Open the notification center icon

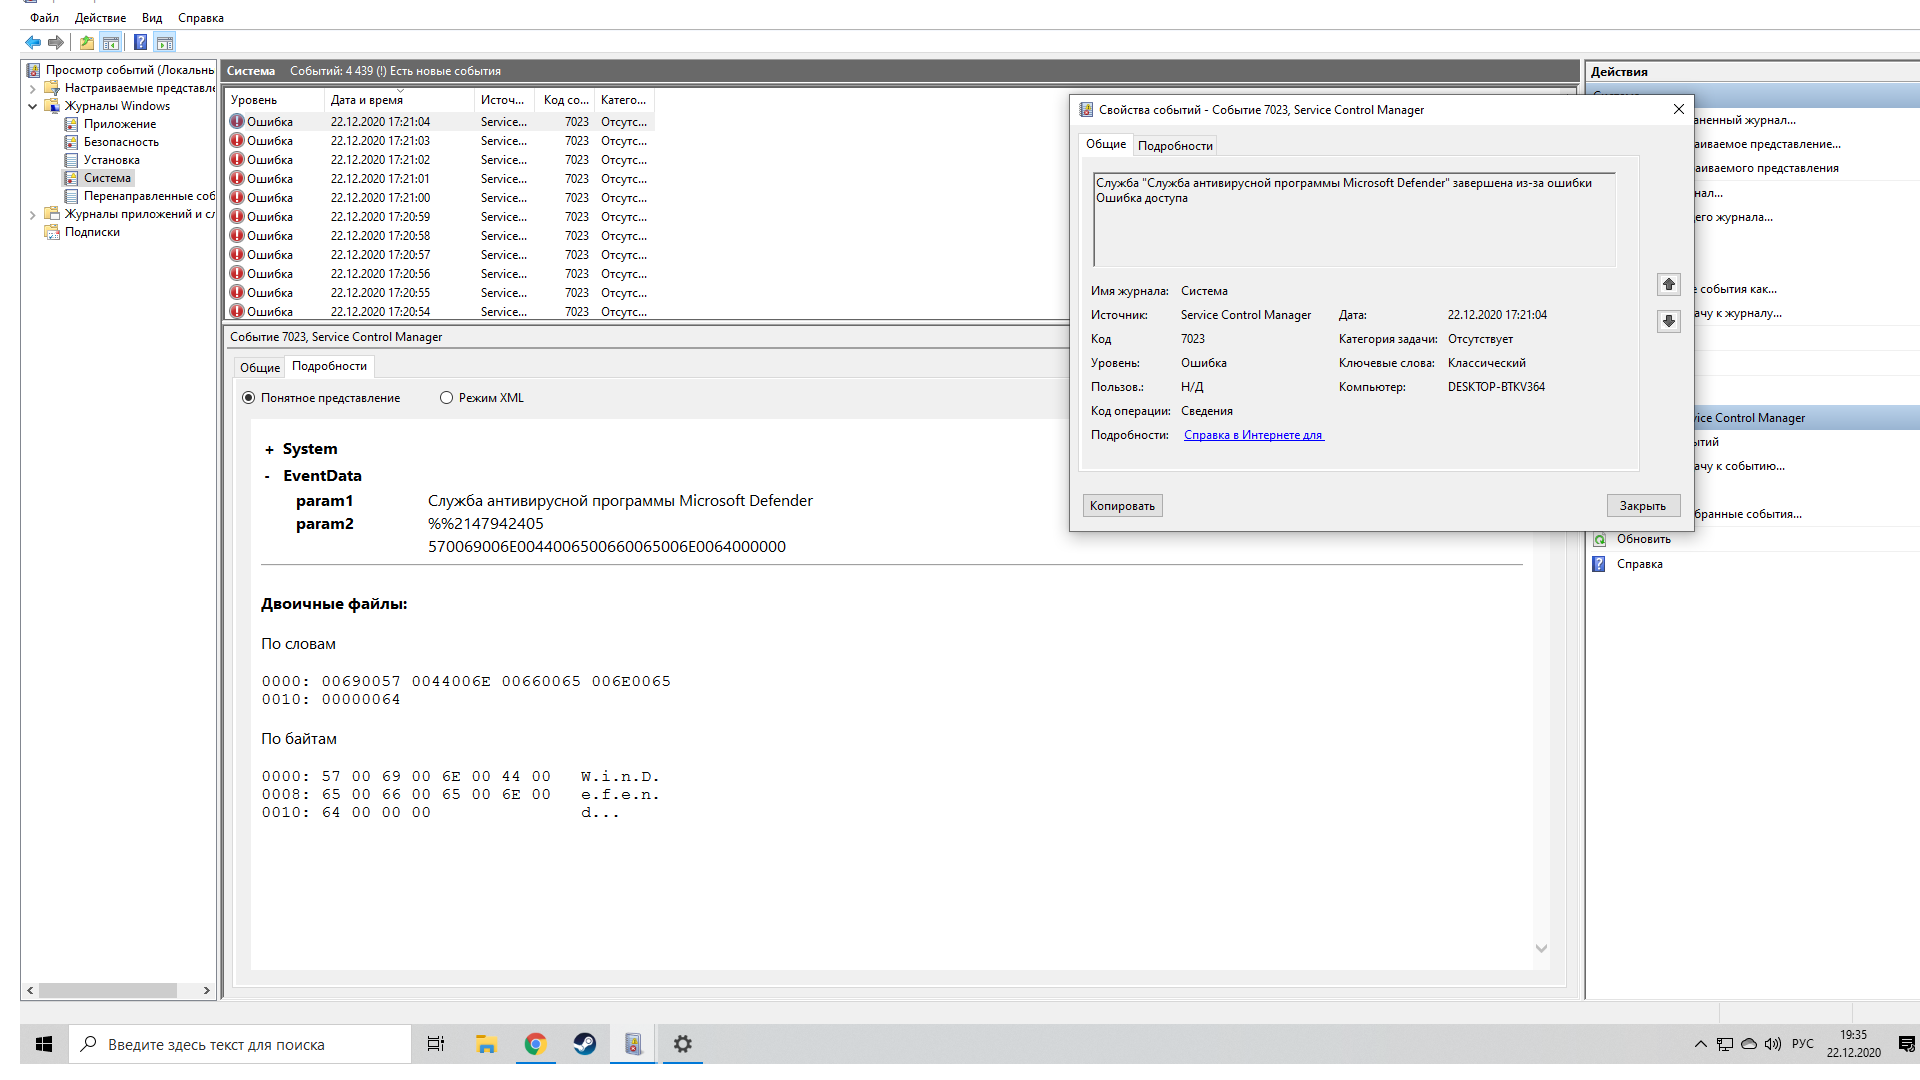[1906, 1044]
